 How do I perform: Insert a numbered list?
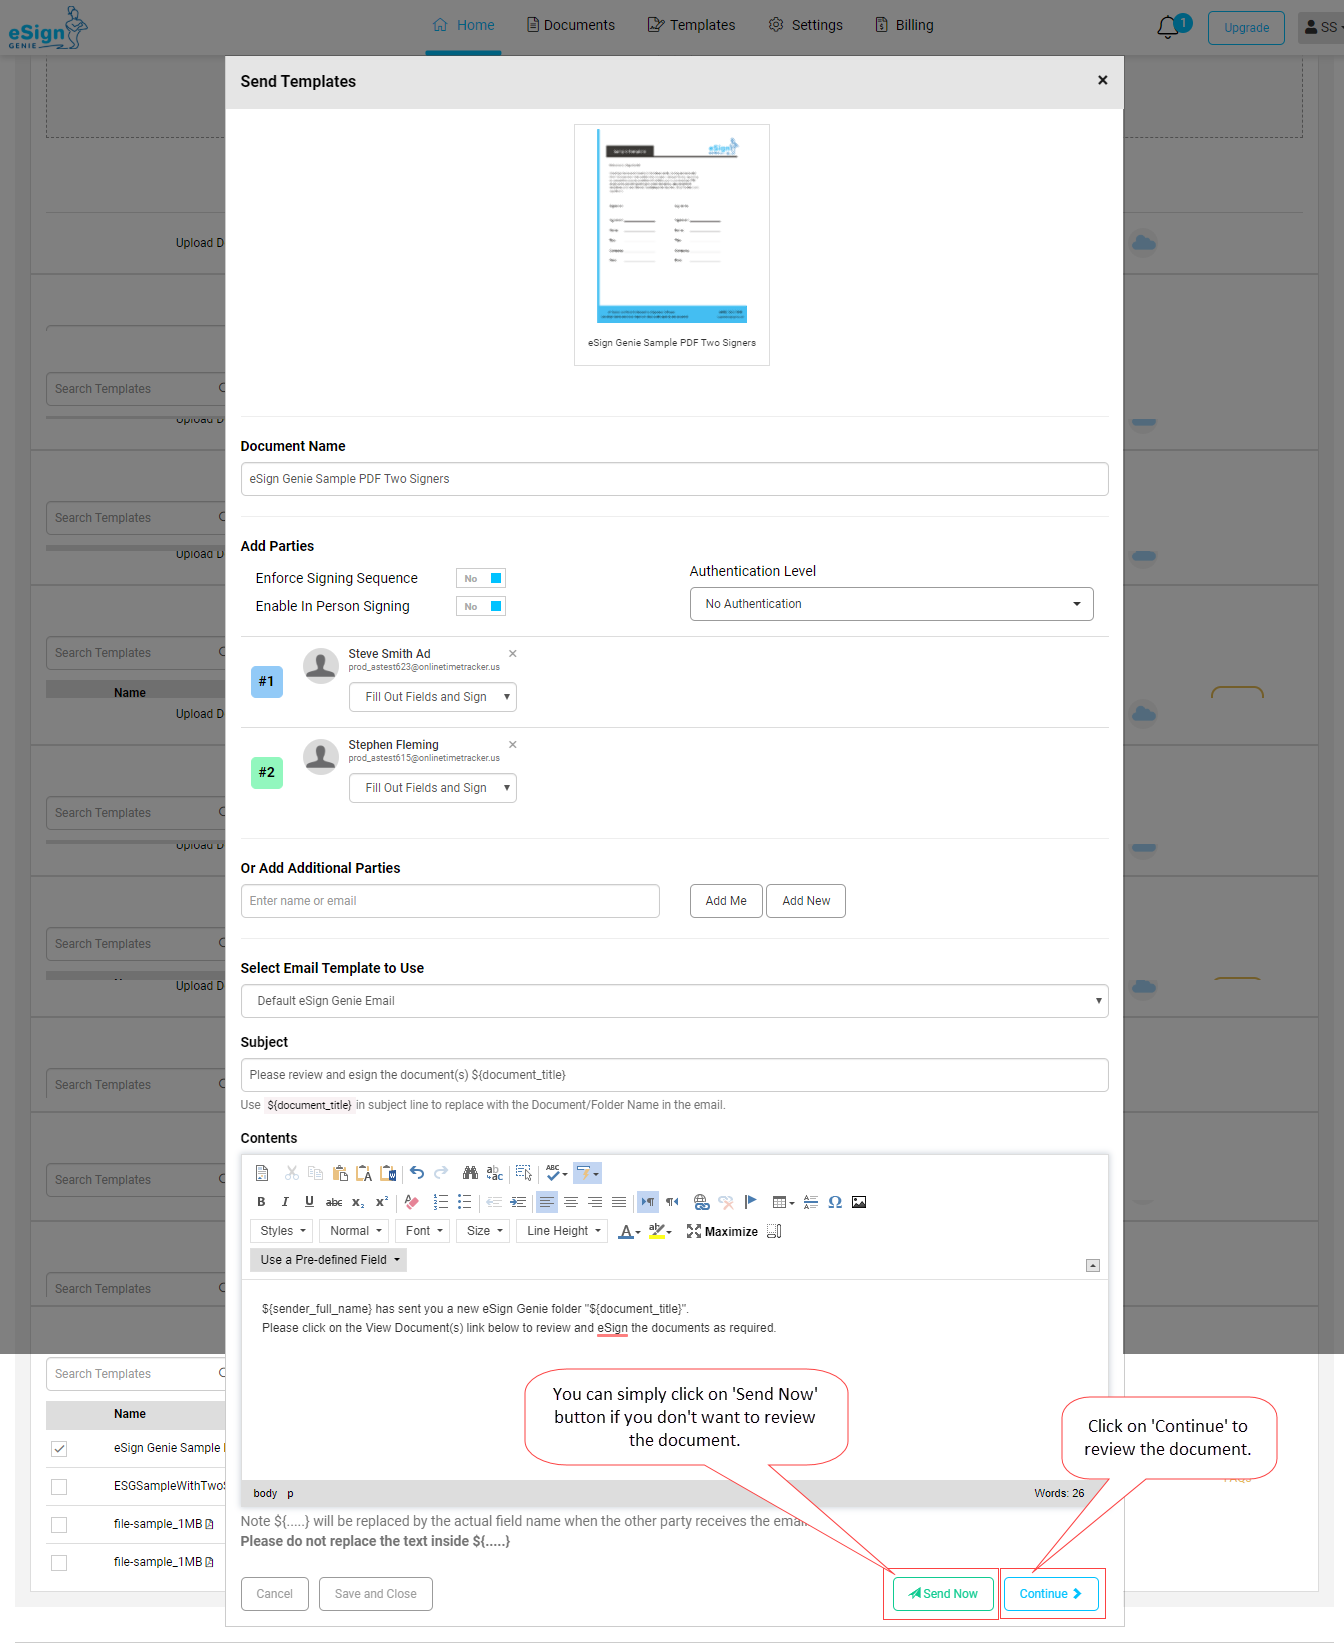point(440,1202)
